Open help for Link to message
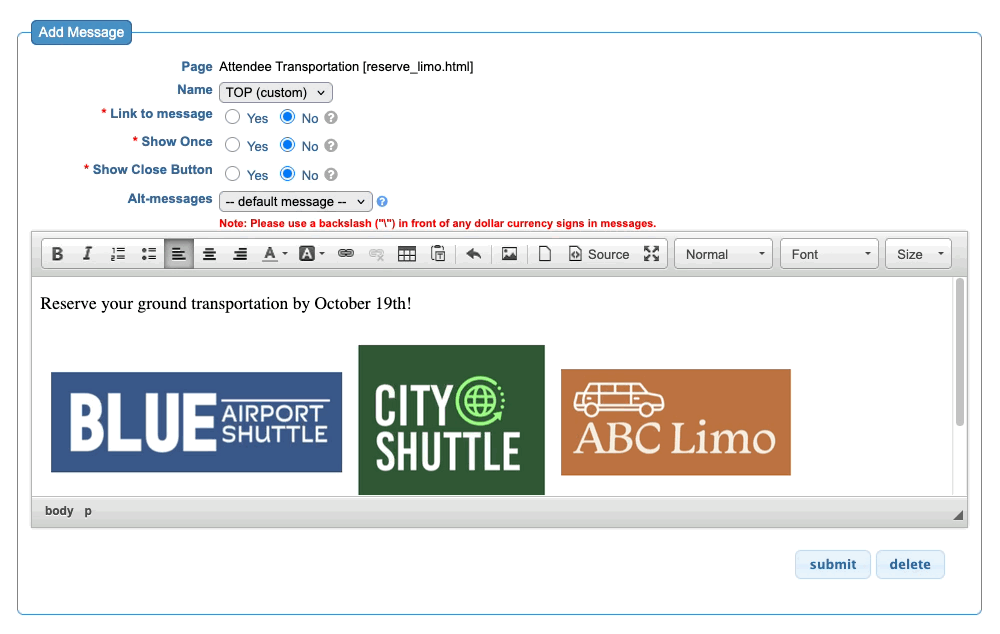The height and width of the screenshot is (634, 1000). pos(331,117)
